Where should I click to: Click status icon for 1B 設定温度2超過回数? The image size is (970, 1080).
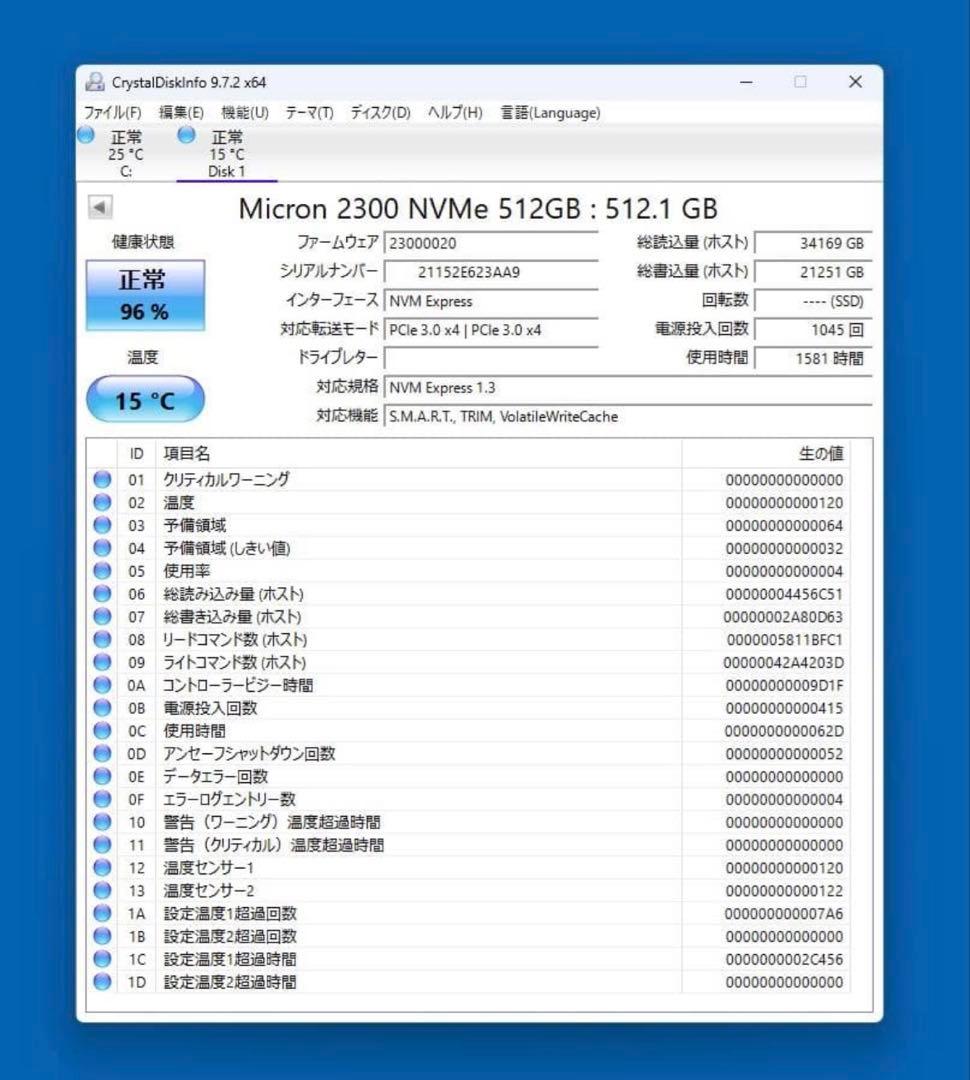pos(102,936)
